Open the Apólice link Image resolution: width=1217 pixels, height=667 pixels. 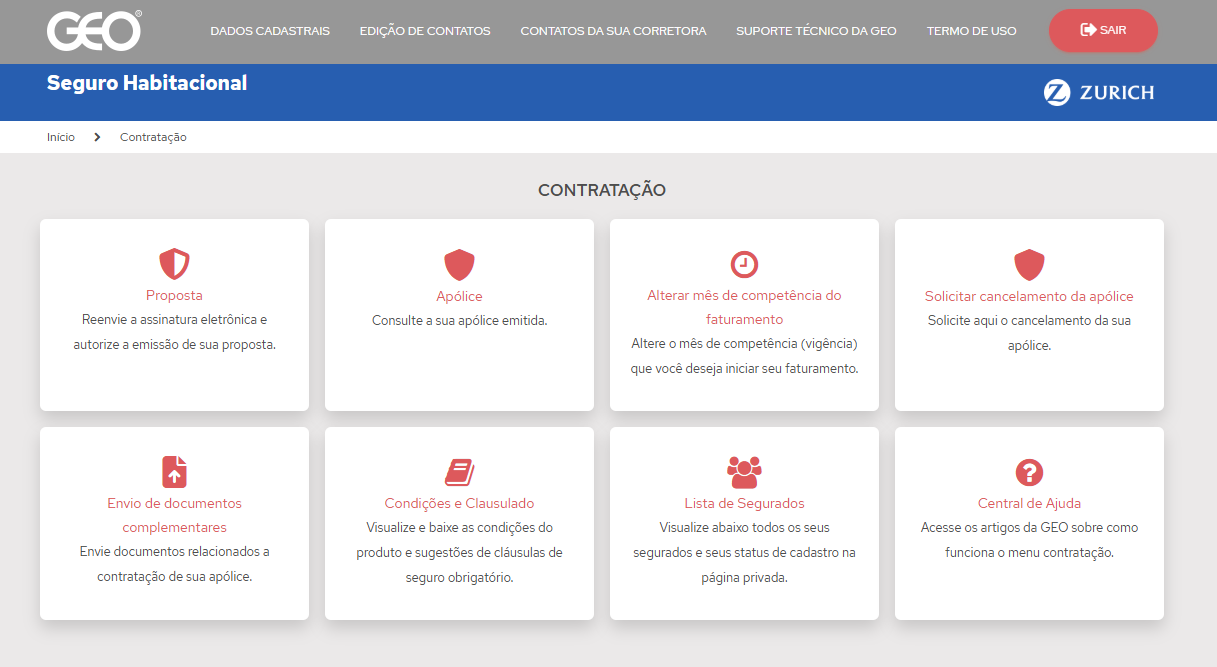[x=459, y=296]
